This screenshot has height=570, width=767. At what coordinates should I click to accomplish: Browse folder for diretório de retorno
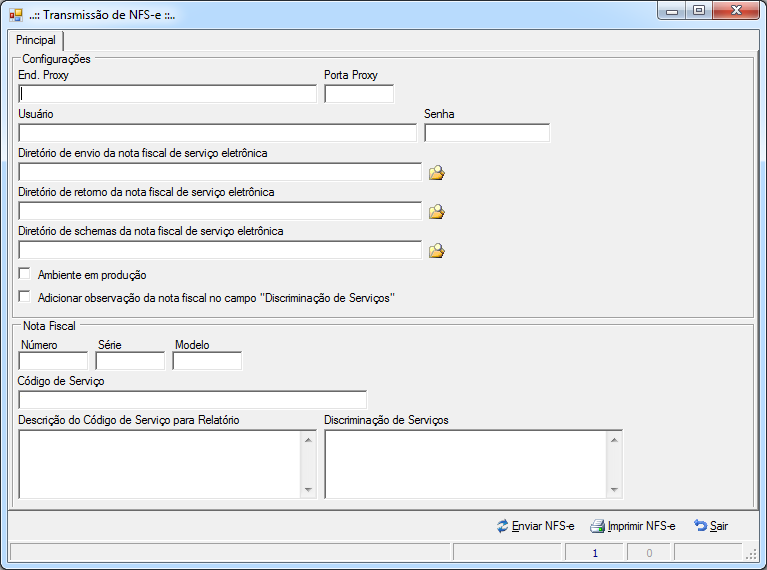pyautogui.click(x=436, y=212)
